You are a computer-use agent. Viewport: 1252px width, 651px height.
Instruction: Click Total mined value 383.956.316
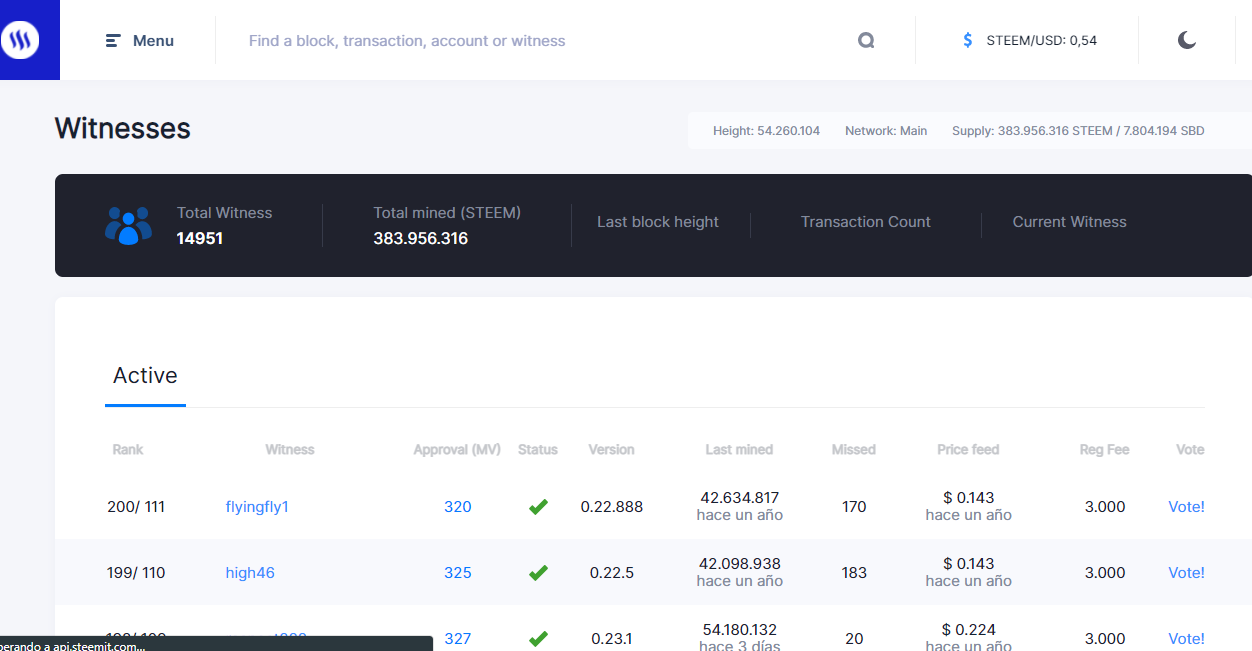(x=421, y=239)
